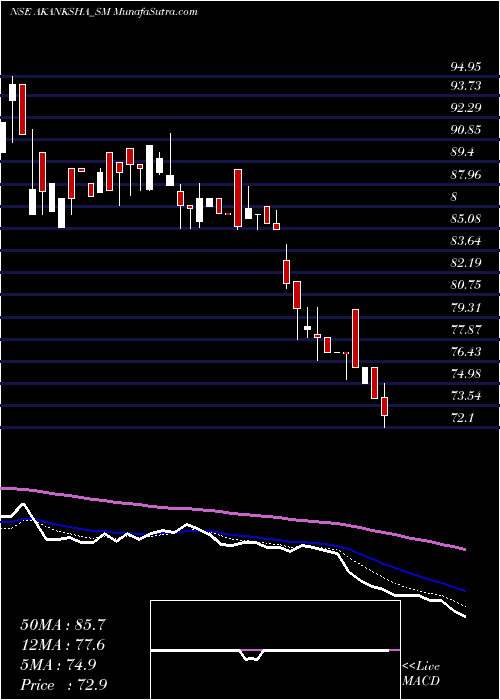Click the 92.29 price level label
Viewport: 500px width, 700px height.
466,108
